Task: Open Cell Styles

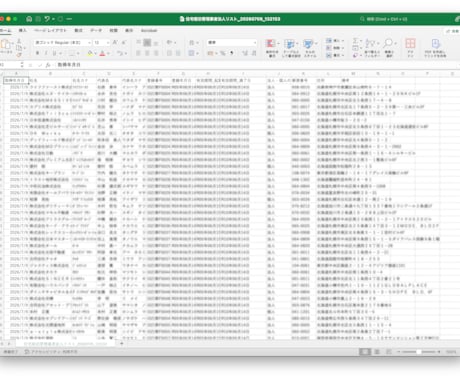Action: [310, 48]
